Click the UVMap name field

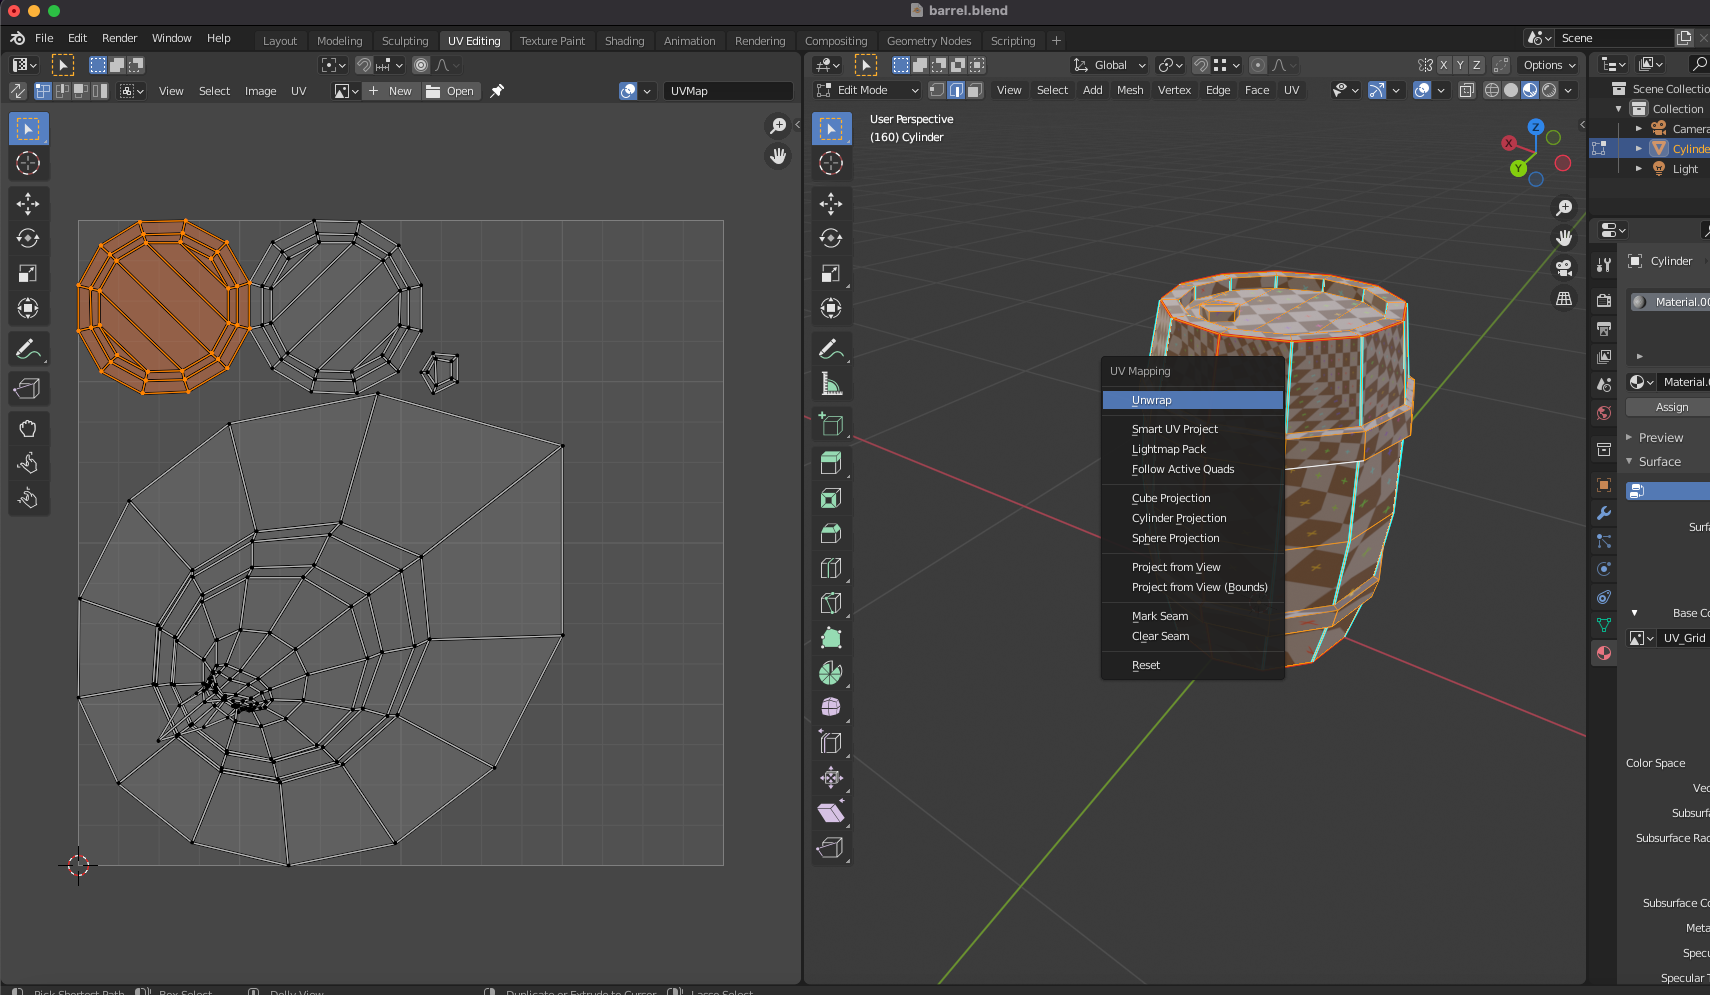click(727, 91)
